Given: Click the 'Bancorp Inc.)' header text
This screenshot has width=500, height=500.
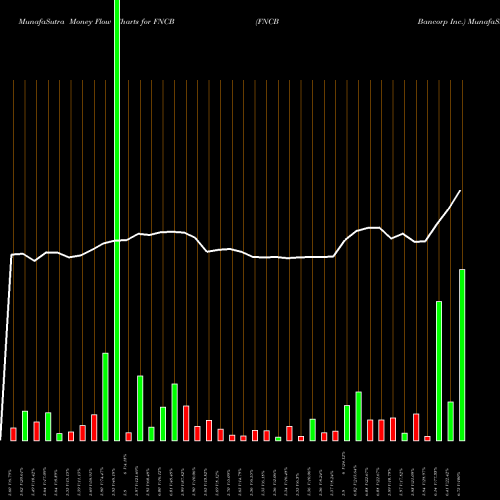Looking at the screenshot, I should point(441,22).
